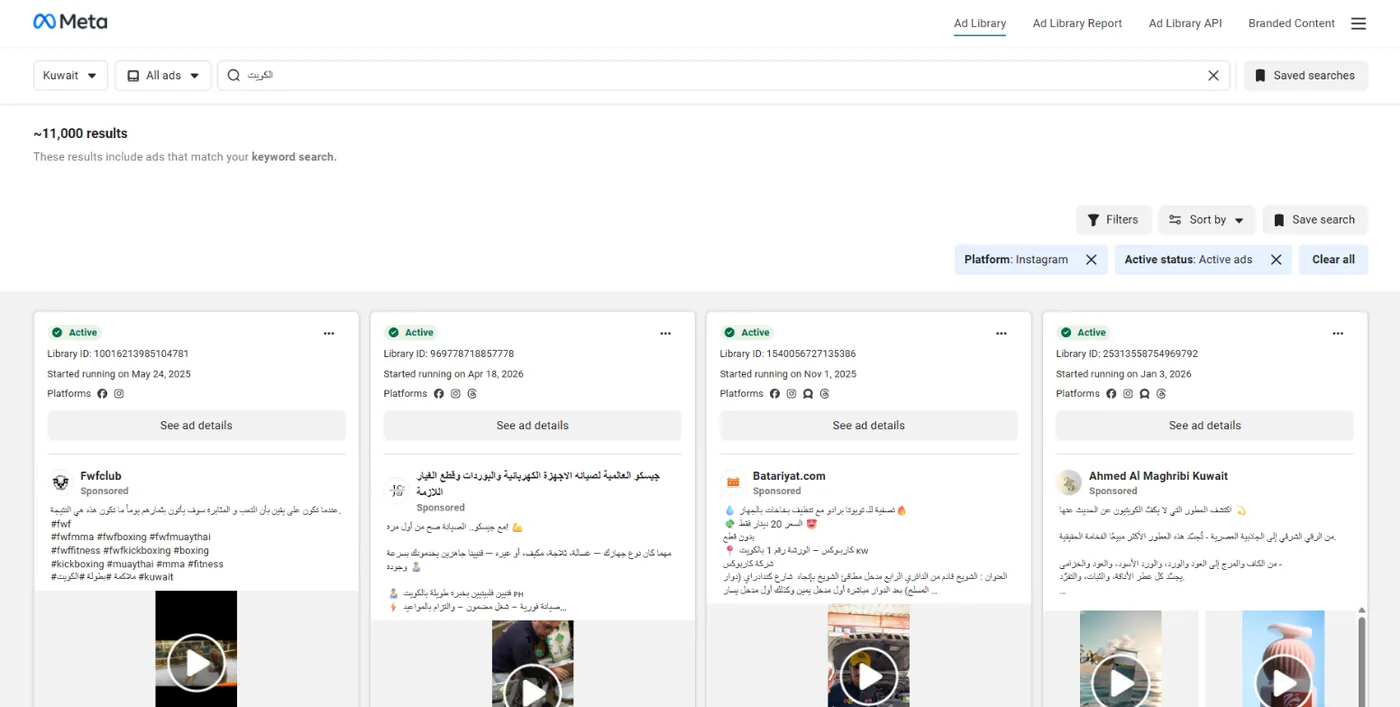1400x707 pixels.
Task: Remove the Active status filter chip
Action: click(1276, 259)
